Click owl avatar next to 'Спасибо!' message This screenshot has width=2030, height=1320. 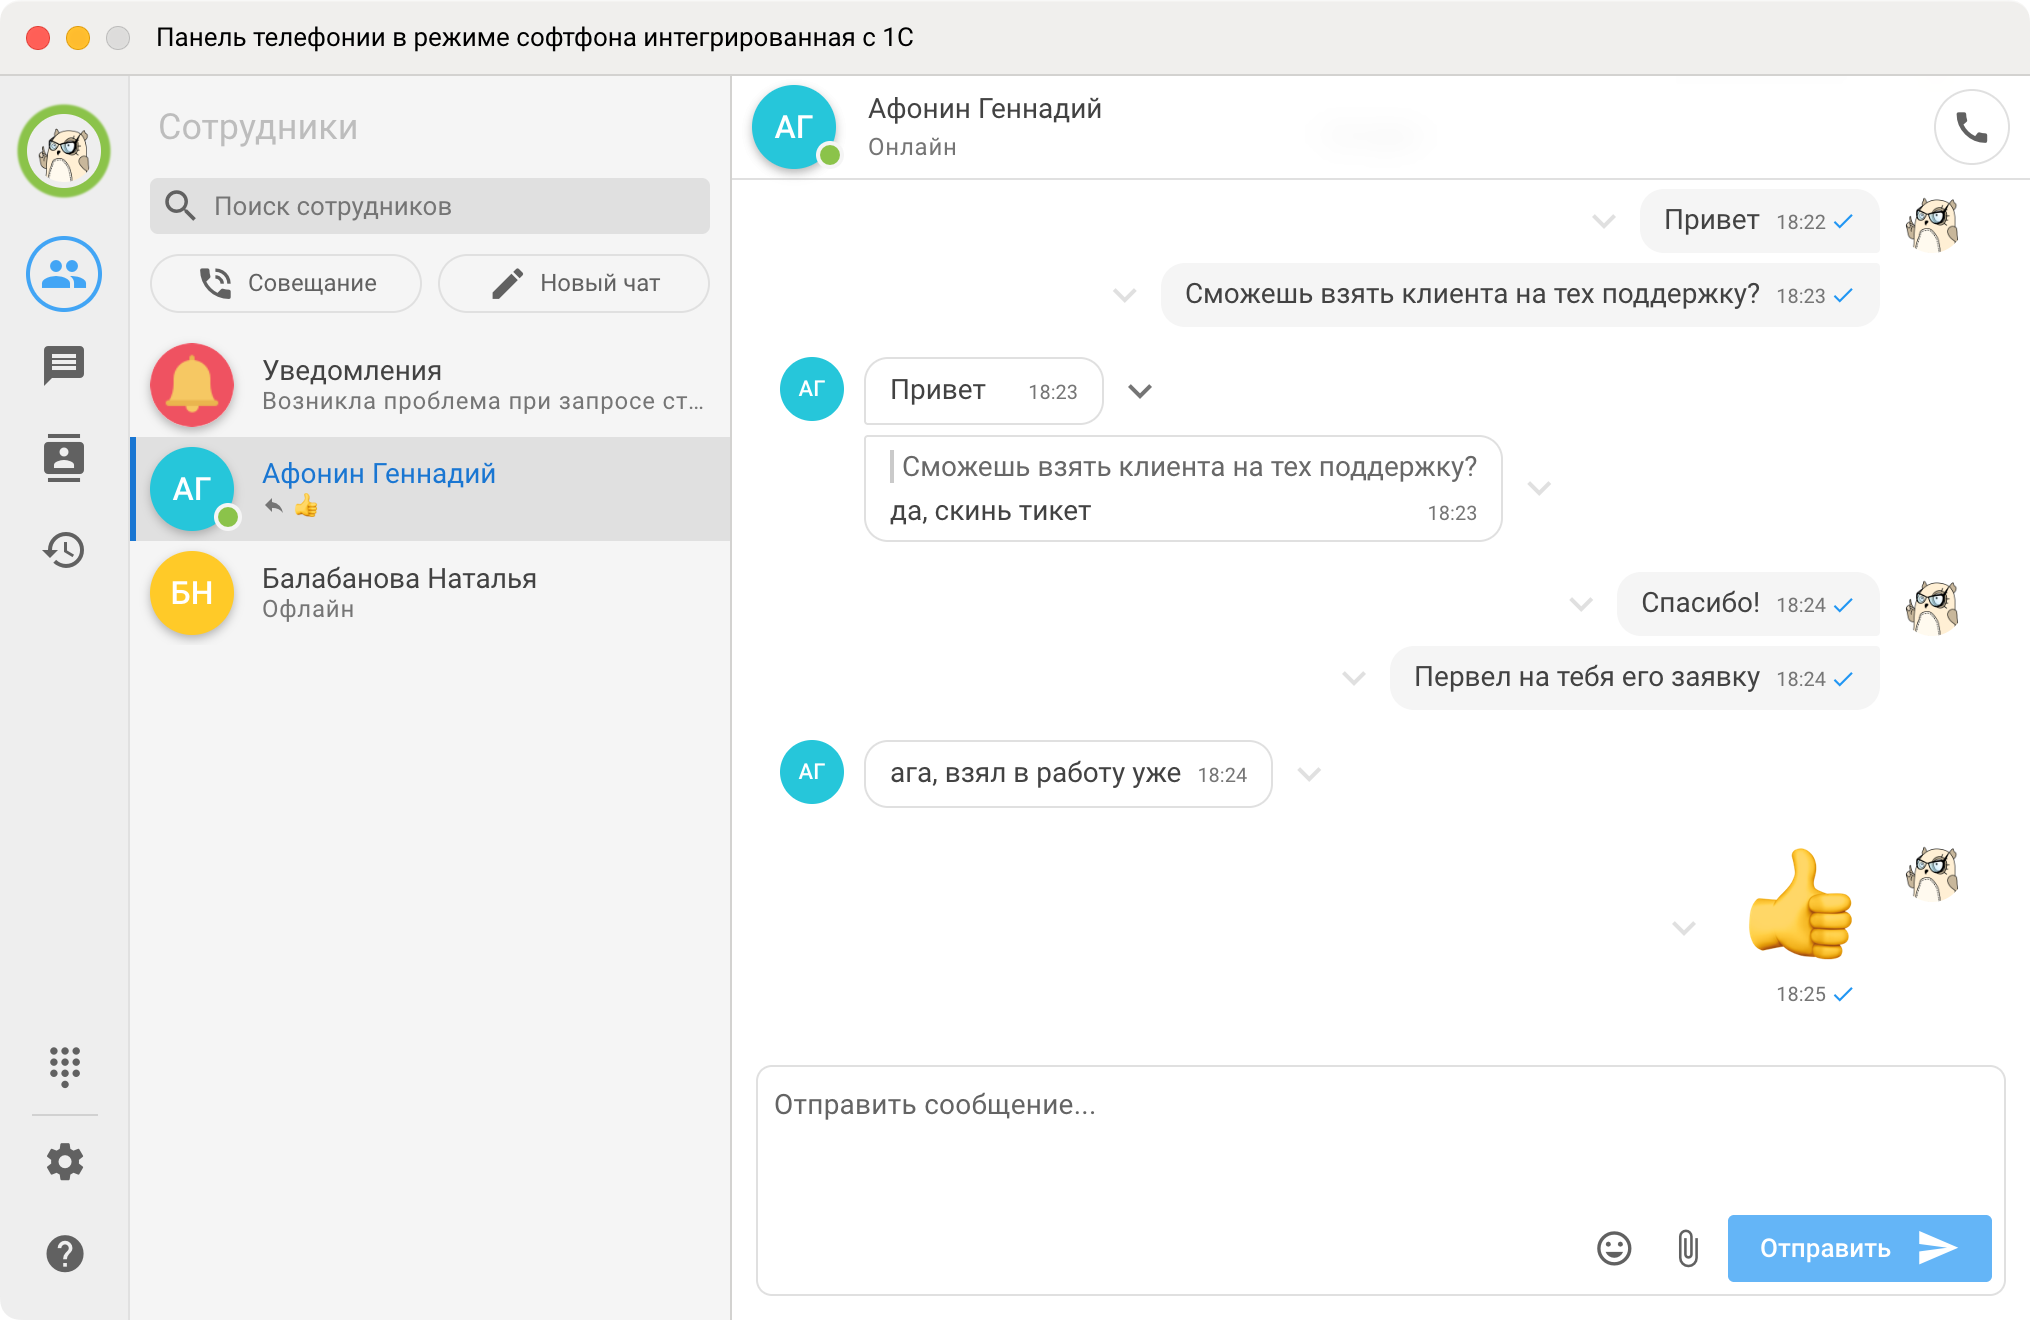click(x=1933, y=608)
